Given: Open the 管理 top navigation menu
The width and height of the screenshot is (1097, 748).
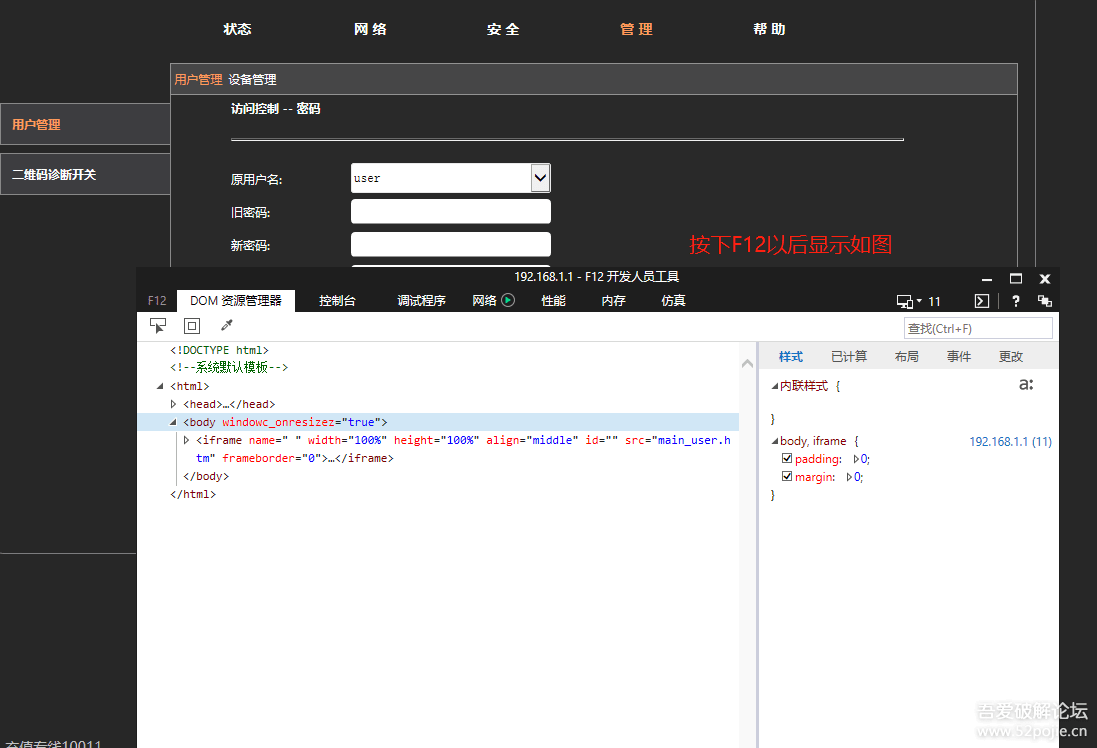Looking at the screenshot, I should (636, 29).
